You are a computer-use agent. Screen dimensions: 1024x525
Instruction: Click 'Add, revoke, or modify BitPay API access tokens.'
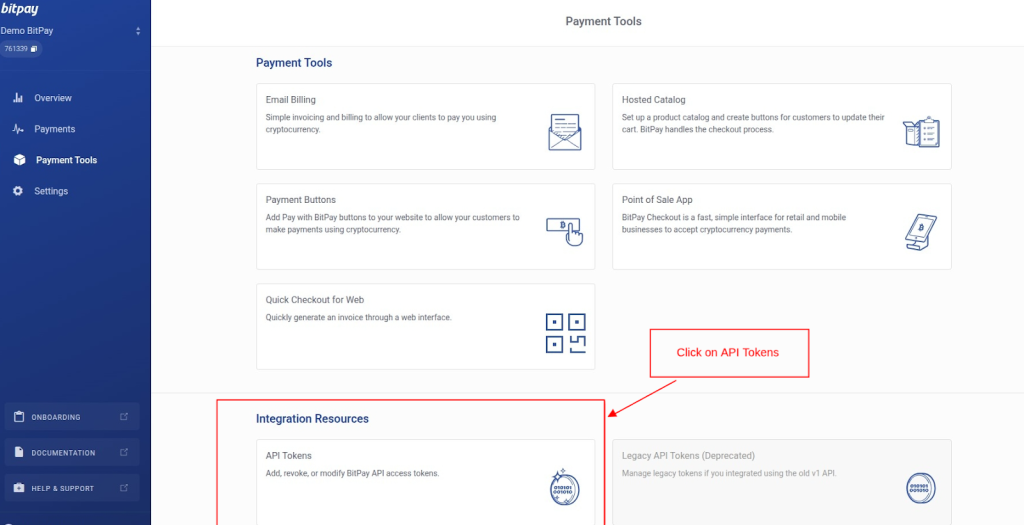coord(352,473)
